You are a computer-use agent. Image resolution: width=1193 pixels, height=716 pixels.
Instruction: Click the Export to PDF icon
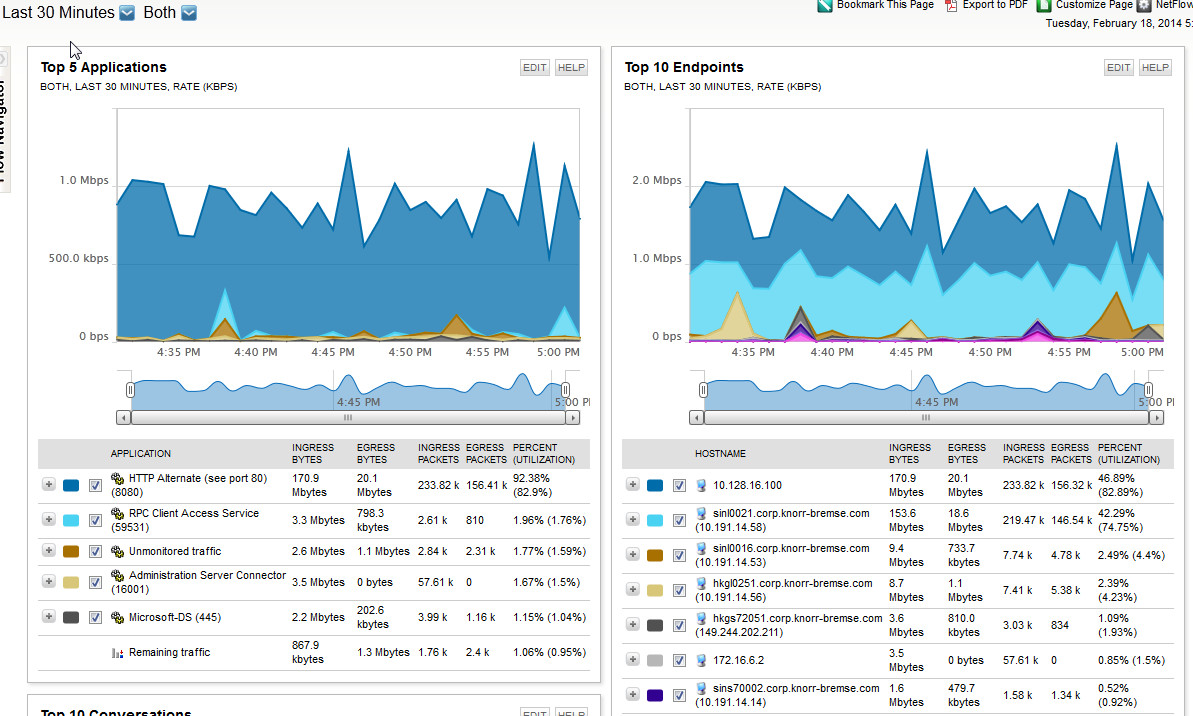point(951,5)
